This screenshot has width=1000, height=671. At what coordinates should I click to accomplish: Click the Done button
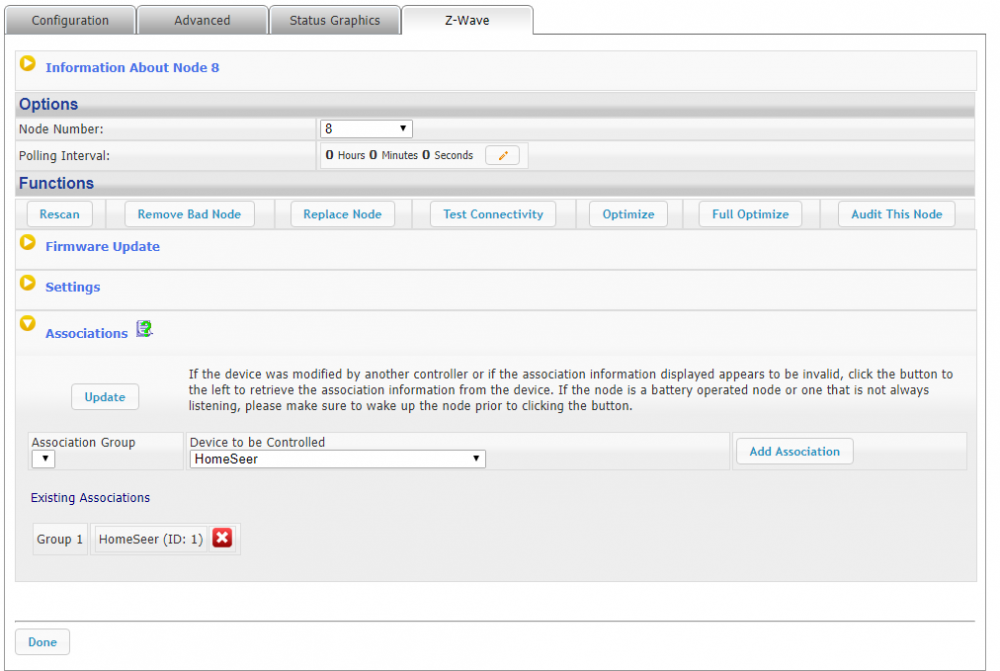click(x=42, y=642)
